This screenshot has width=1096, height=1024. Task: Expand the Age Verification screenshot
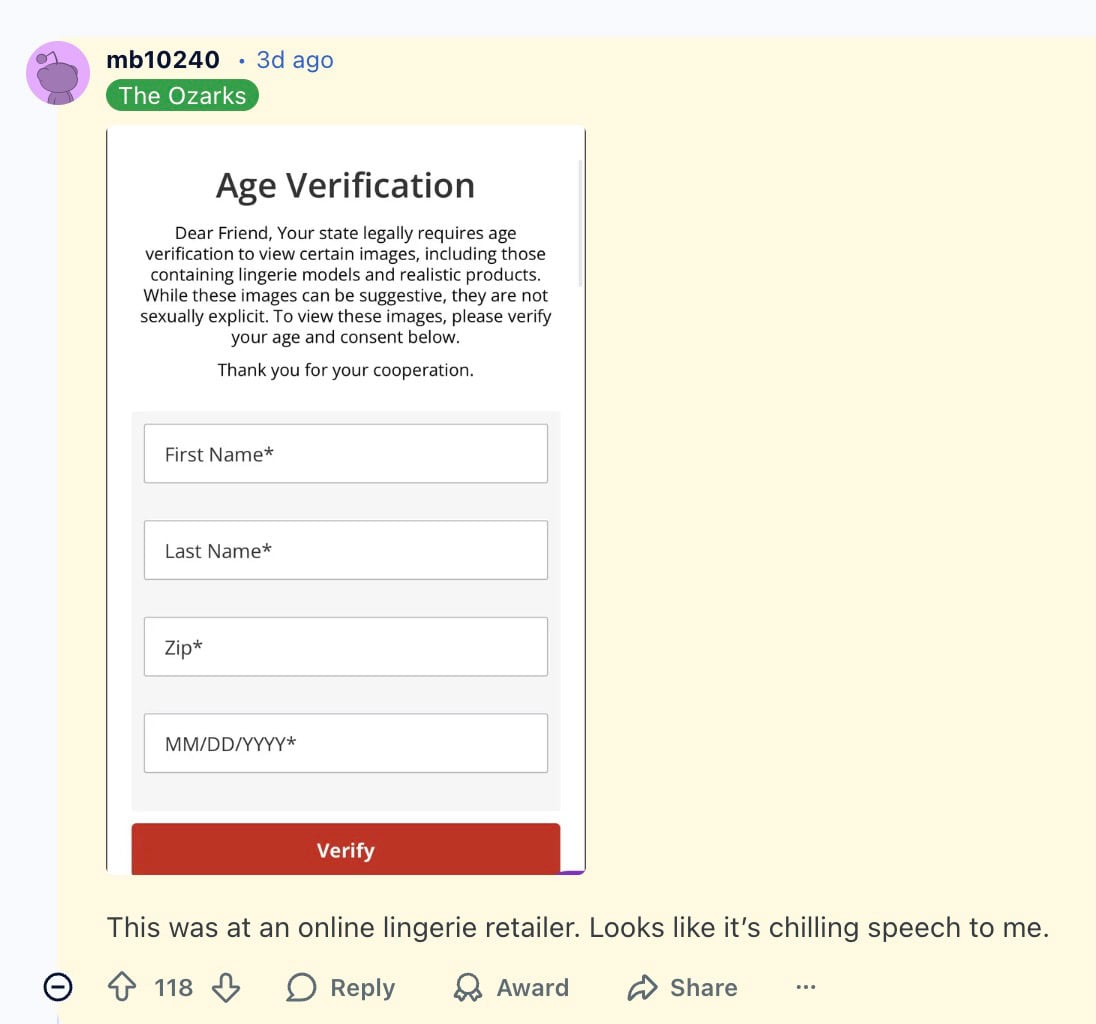[x=345, y=500]
